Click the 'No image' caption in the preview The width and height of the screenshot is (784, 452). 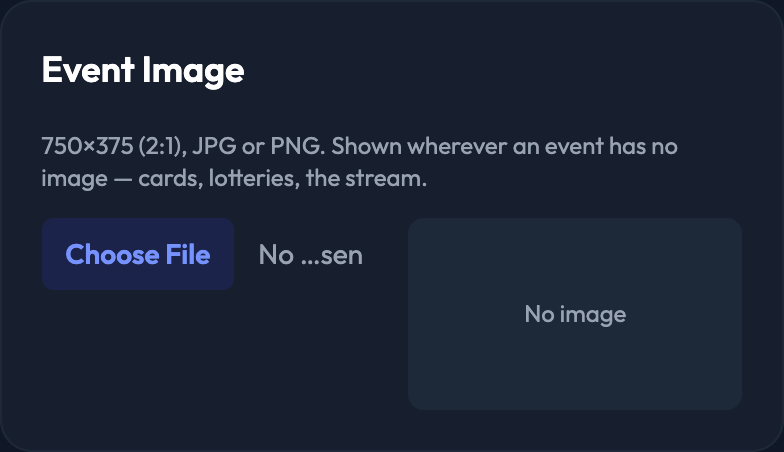575,314
